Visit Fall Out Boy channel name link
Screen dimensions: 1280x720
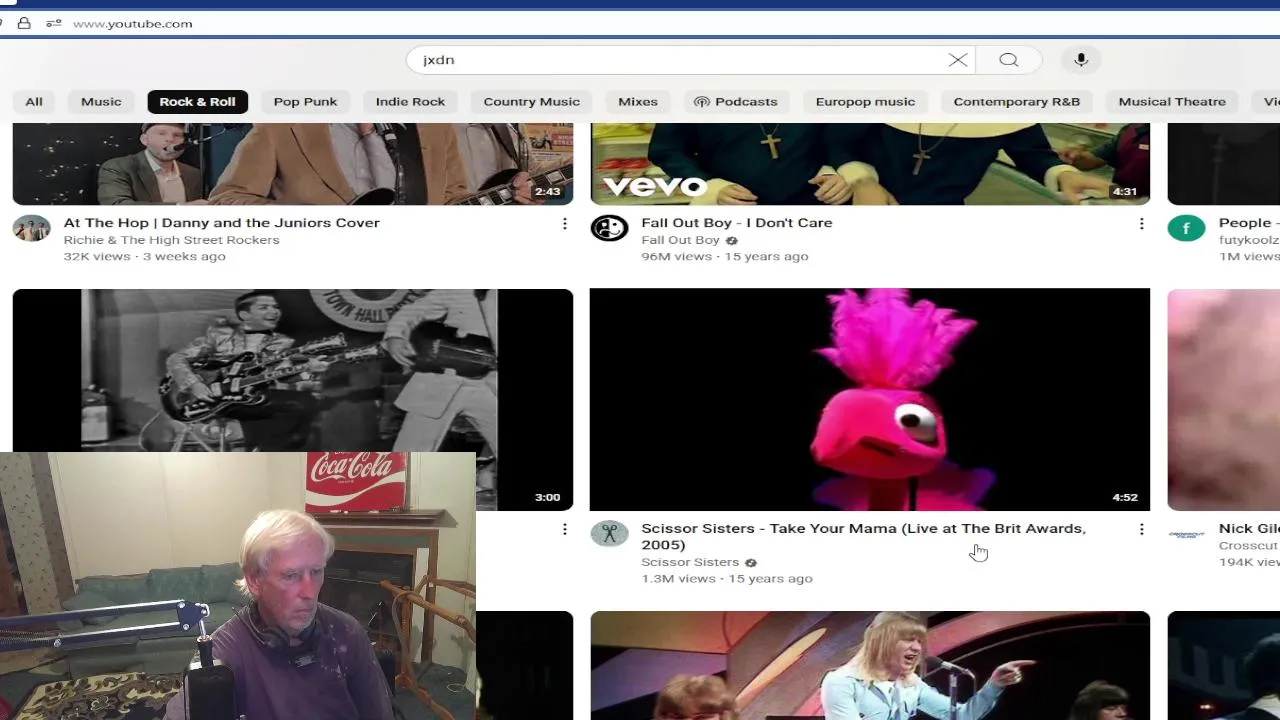click(x=680, y=240)
